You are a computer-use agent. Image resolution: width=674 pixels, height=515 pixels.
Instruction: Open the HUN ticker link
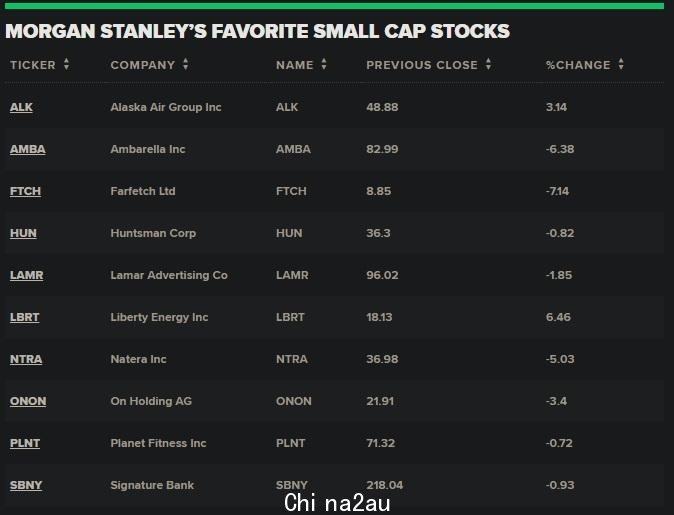[23, 233]
